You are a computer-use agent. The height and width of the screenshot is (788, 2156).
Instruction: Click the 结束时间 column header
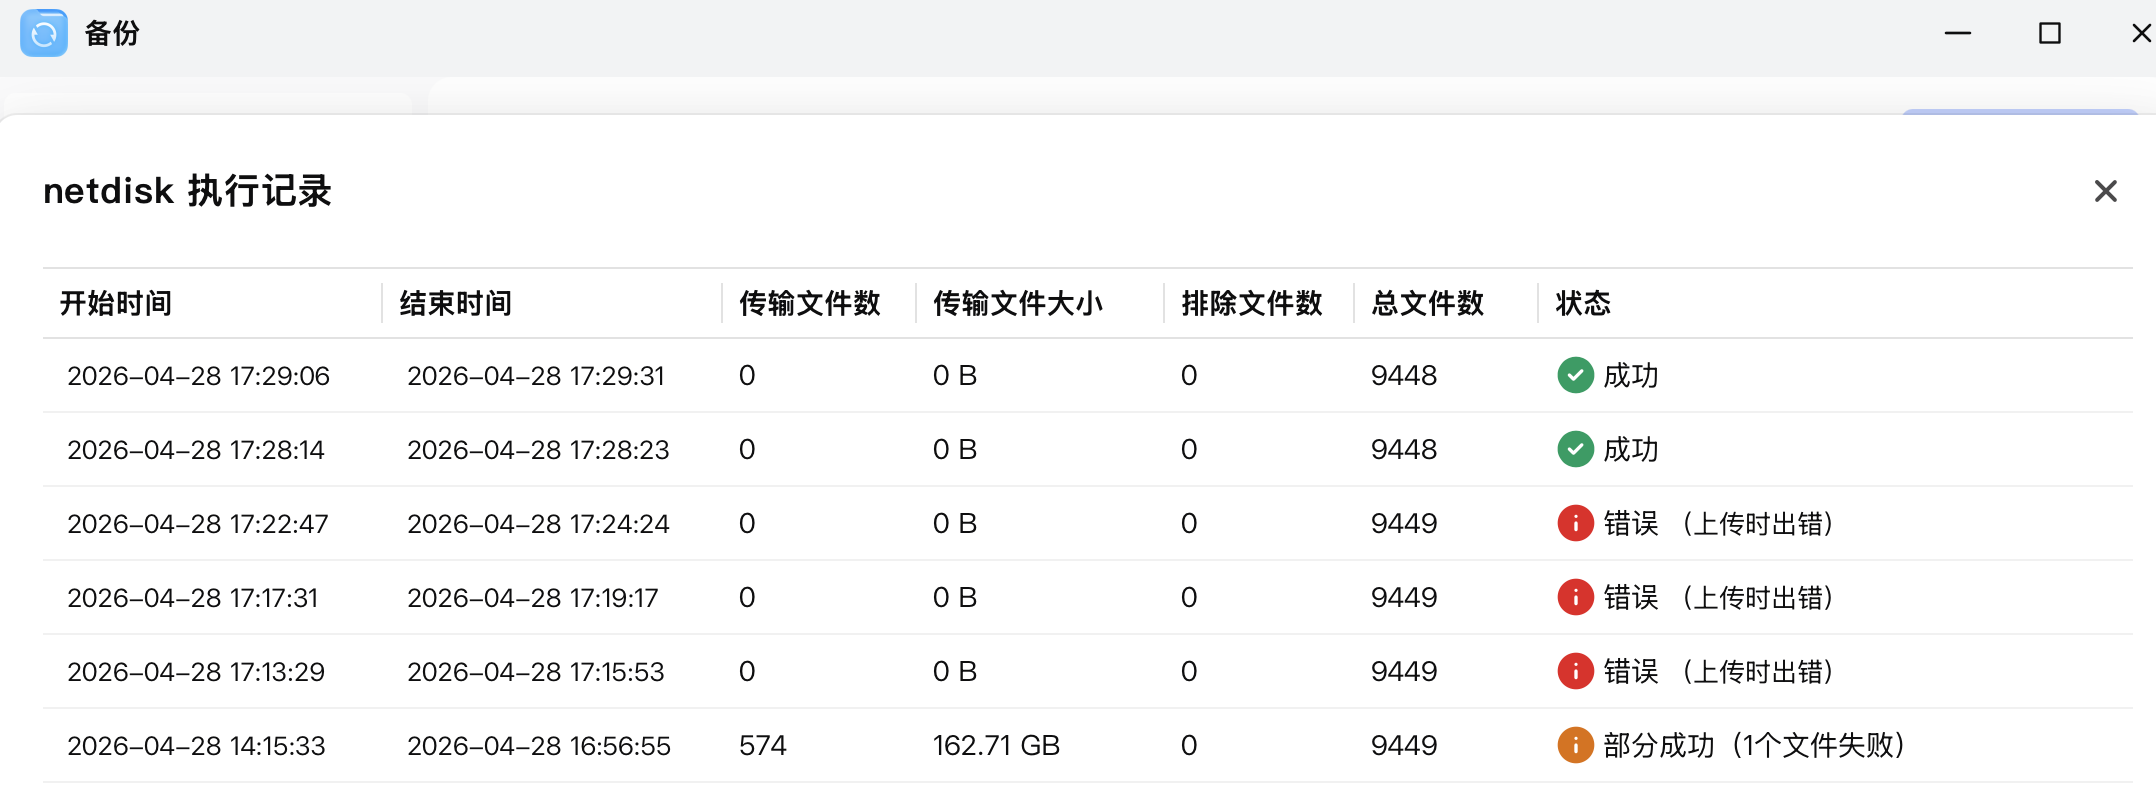456,303
